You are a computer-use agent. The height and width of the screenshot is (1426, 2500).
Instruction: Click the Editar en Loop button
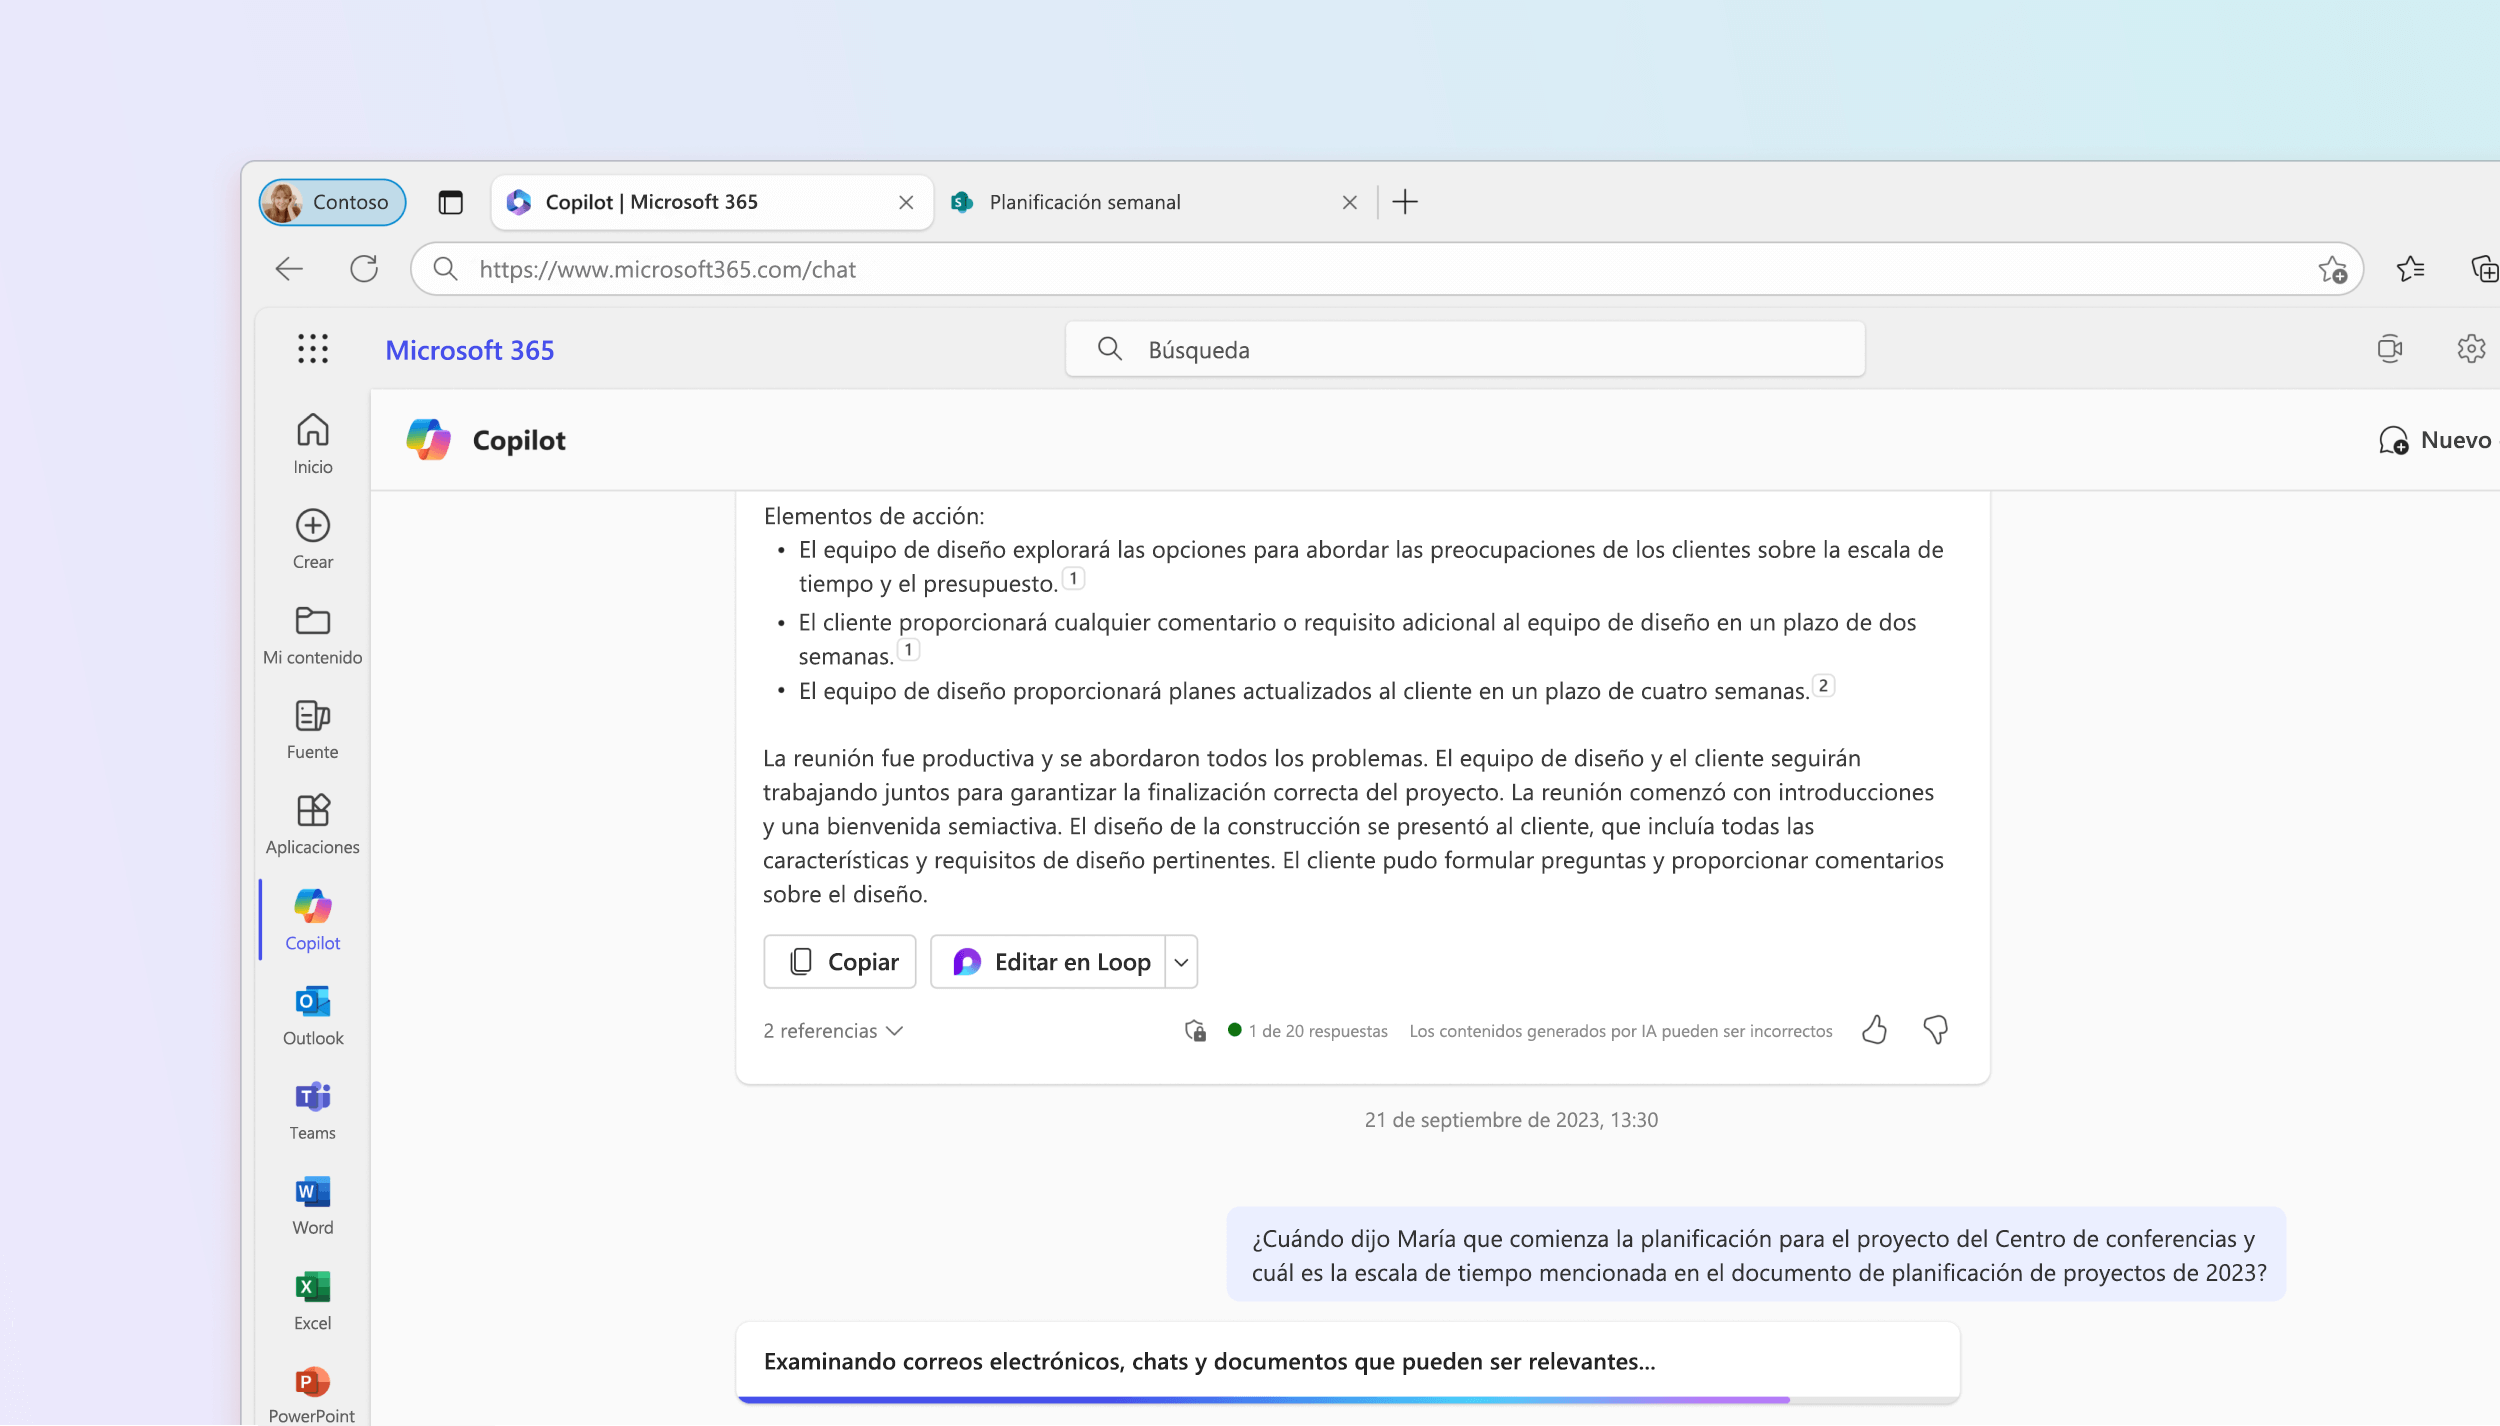tap(1051, 961)
